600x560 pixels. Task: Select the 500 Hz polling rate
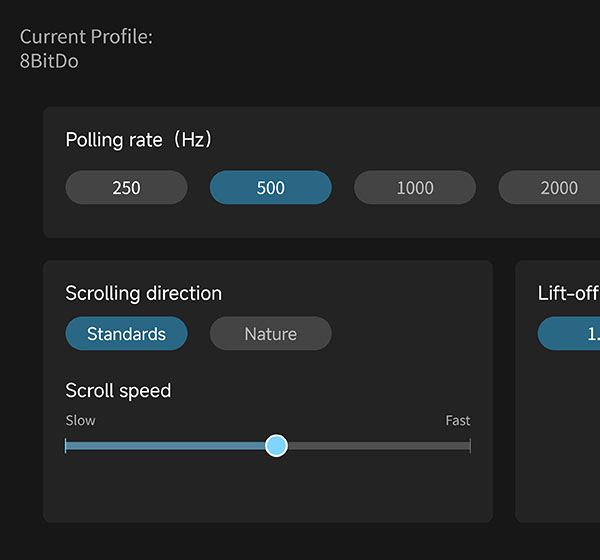coord(271,188)
